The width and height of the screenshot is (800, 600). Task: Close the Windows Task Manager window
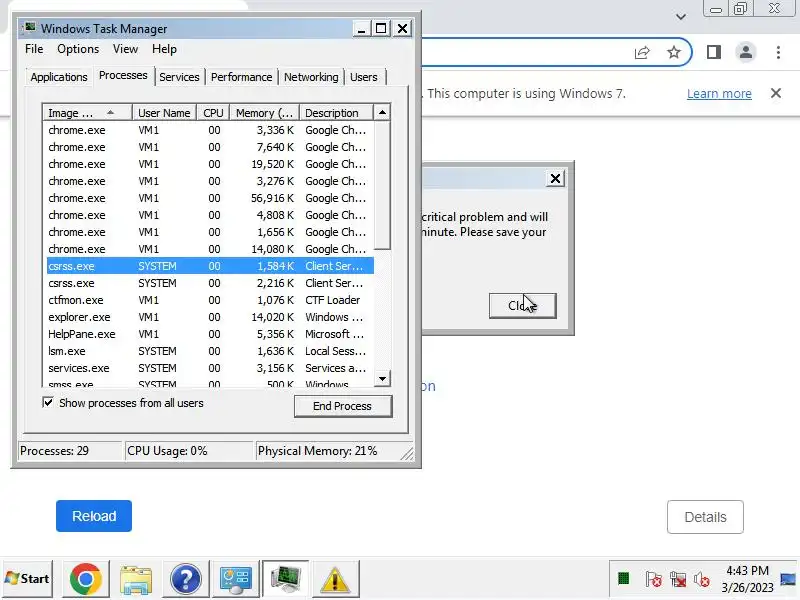(x=403, y=29)
